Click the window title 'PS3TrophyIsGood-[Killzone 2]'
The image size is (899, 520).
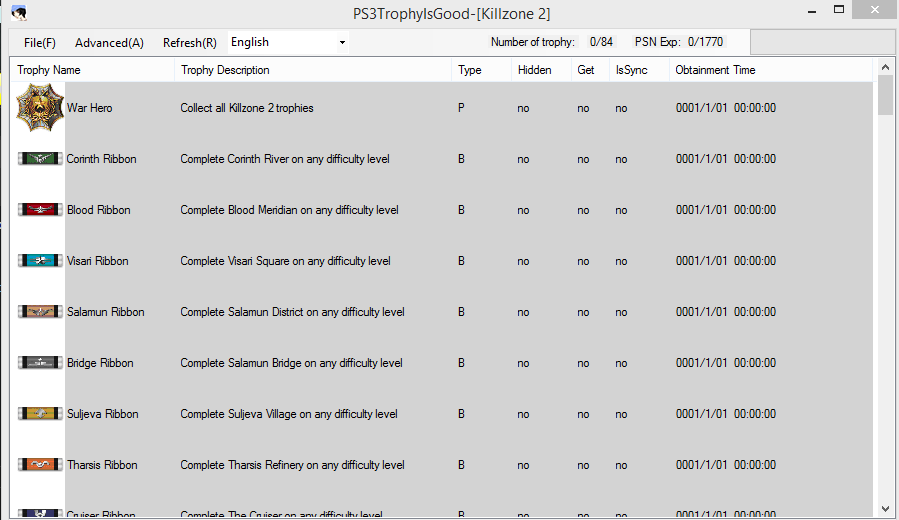click(x=451, y=13)
